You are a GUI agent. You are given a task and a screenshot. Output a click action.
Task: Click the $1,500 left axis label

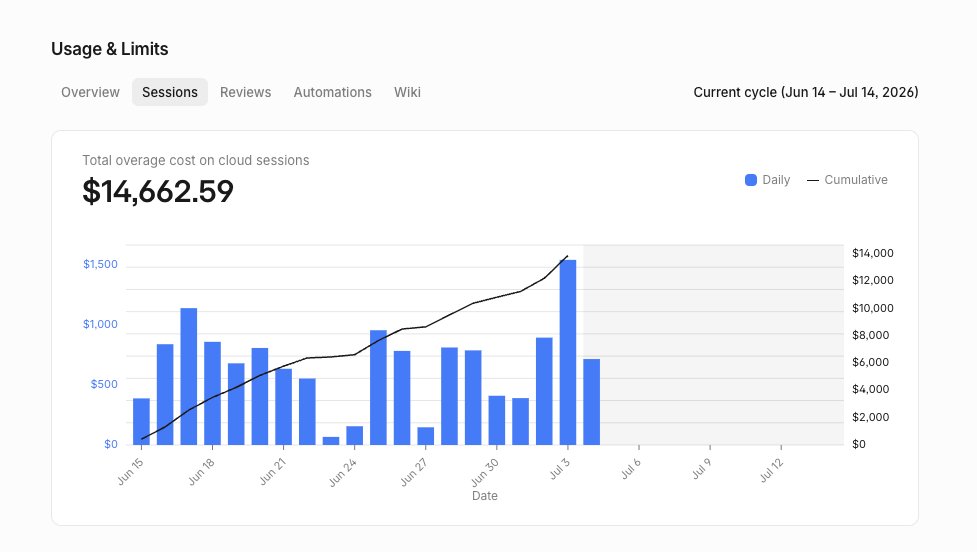coord(100,264)
